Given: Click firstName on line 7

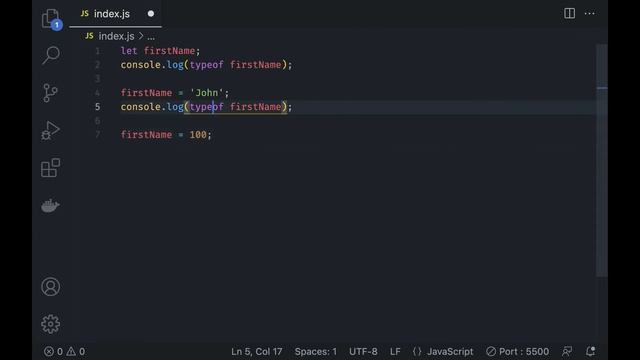Looking at the screenshot, I should (146, 135).
